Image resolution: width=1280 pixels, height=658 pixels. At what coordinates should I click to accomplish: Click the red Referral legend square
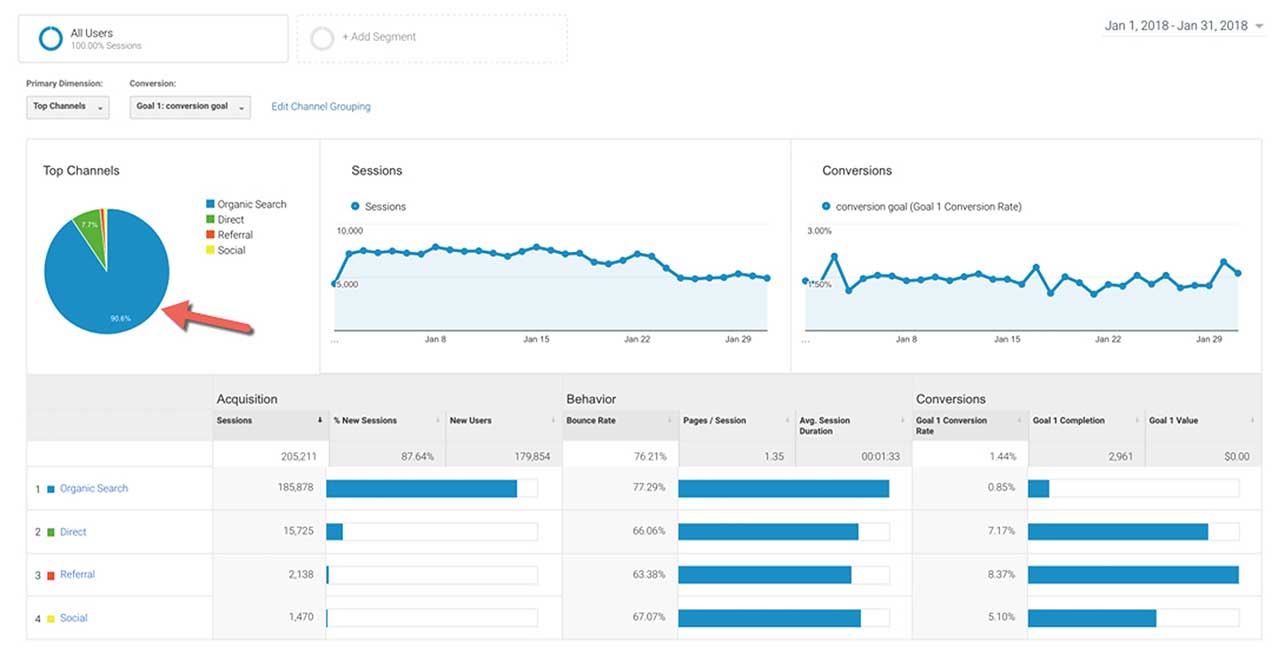209,235
